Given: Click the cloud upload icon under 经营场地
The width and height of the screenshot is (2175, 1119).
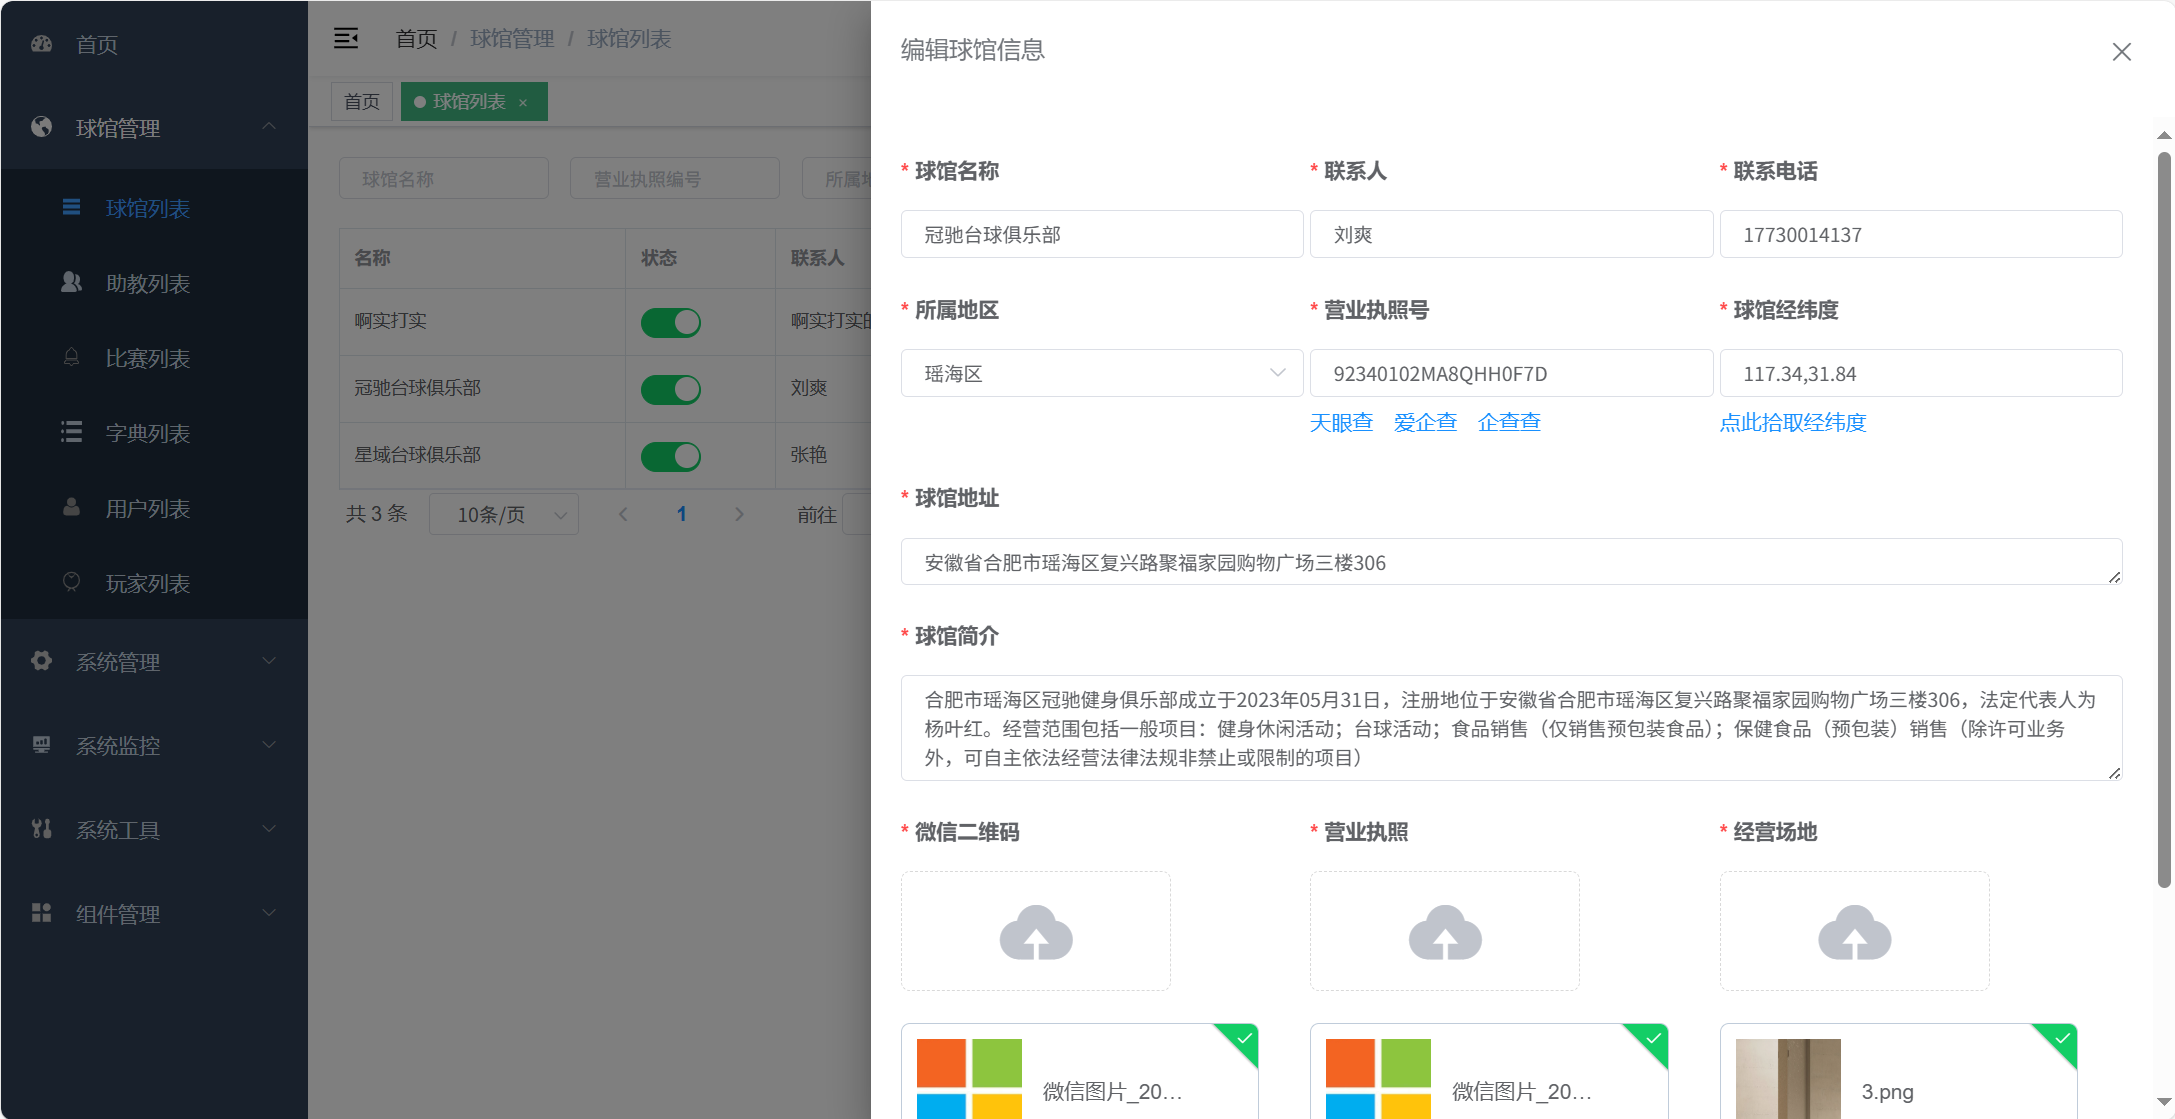Looking at the screenshot, I should 1853,932.
